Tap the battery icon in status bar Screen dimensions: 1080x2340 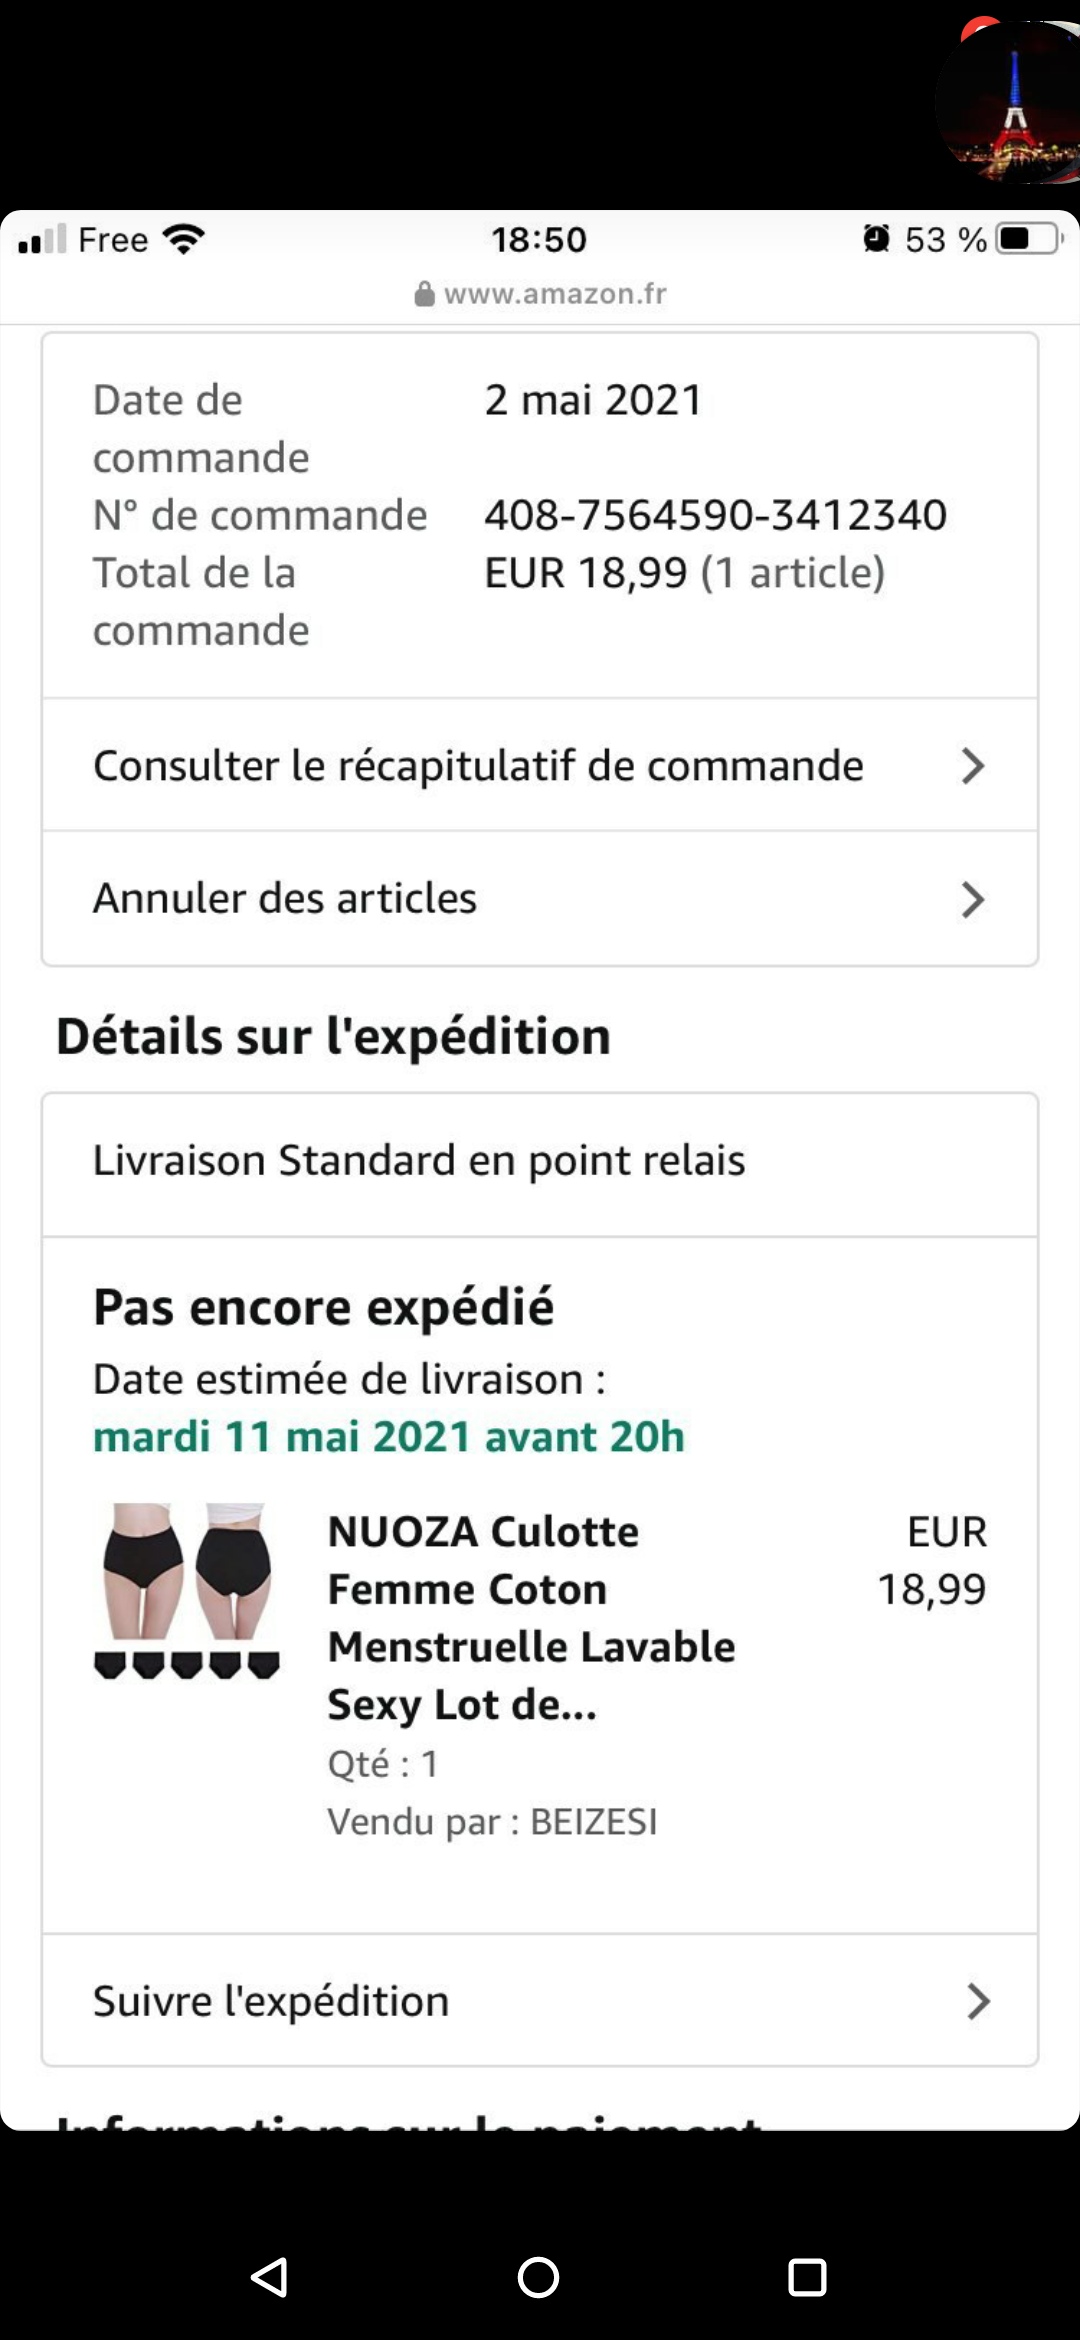point(1029,239)
